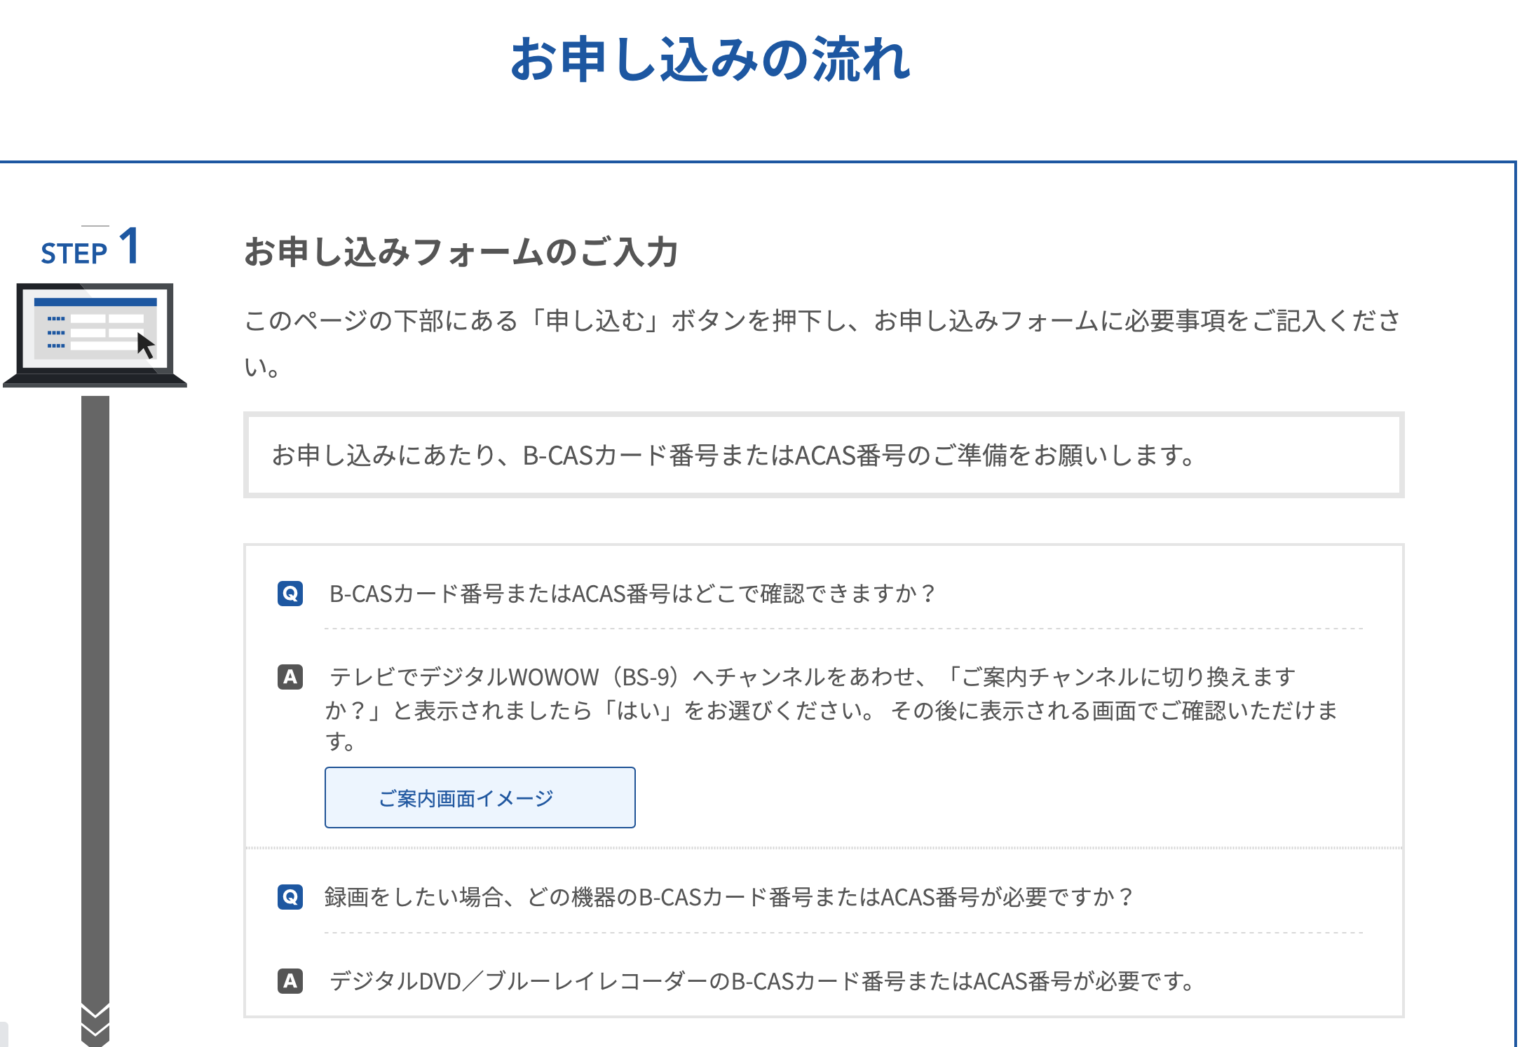The height and width of the screenshot is (1047, 1536).
Task: Toggle open the ご案内画面イメージ preview
Action: (479, 797)
